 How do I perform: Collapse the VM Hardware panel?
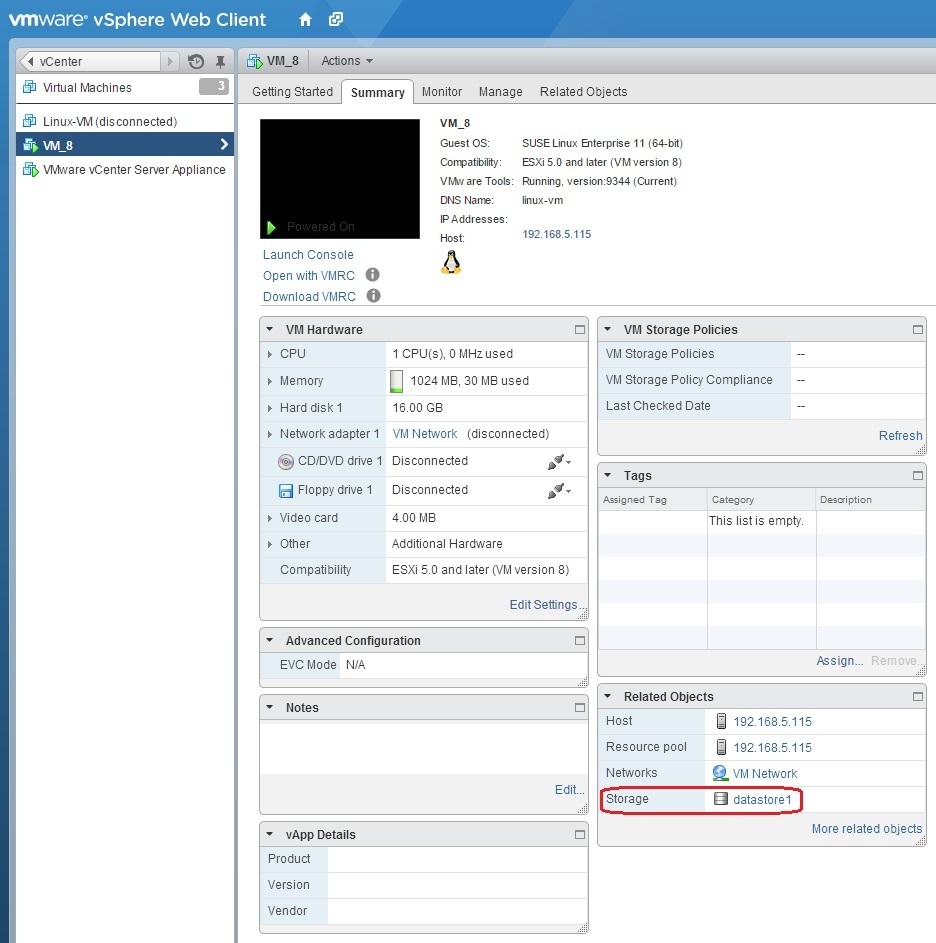268,329
